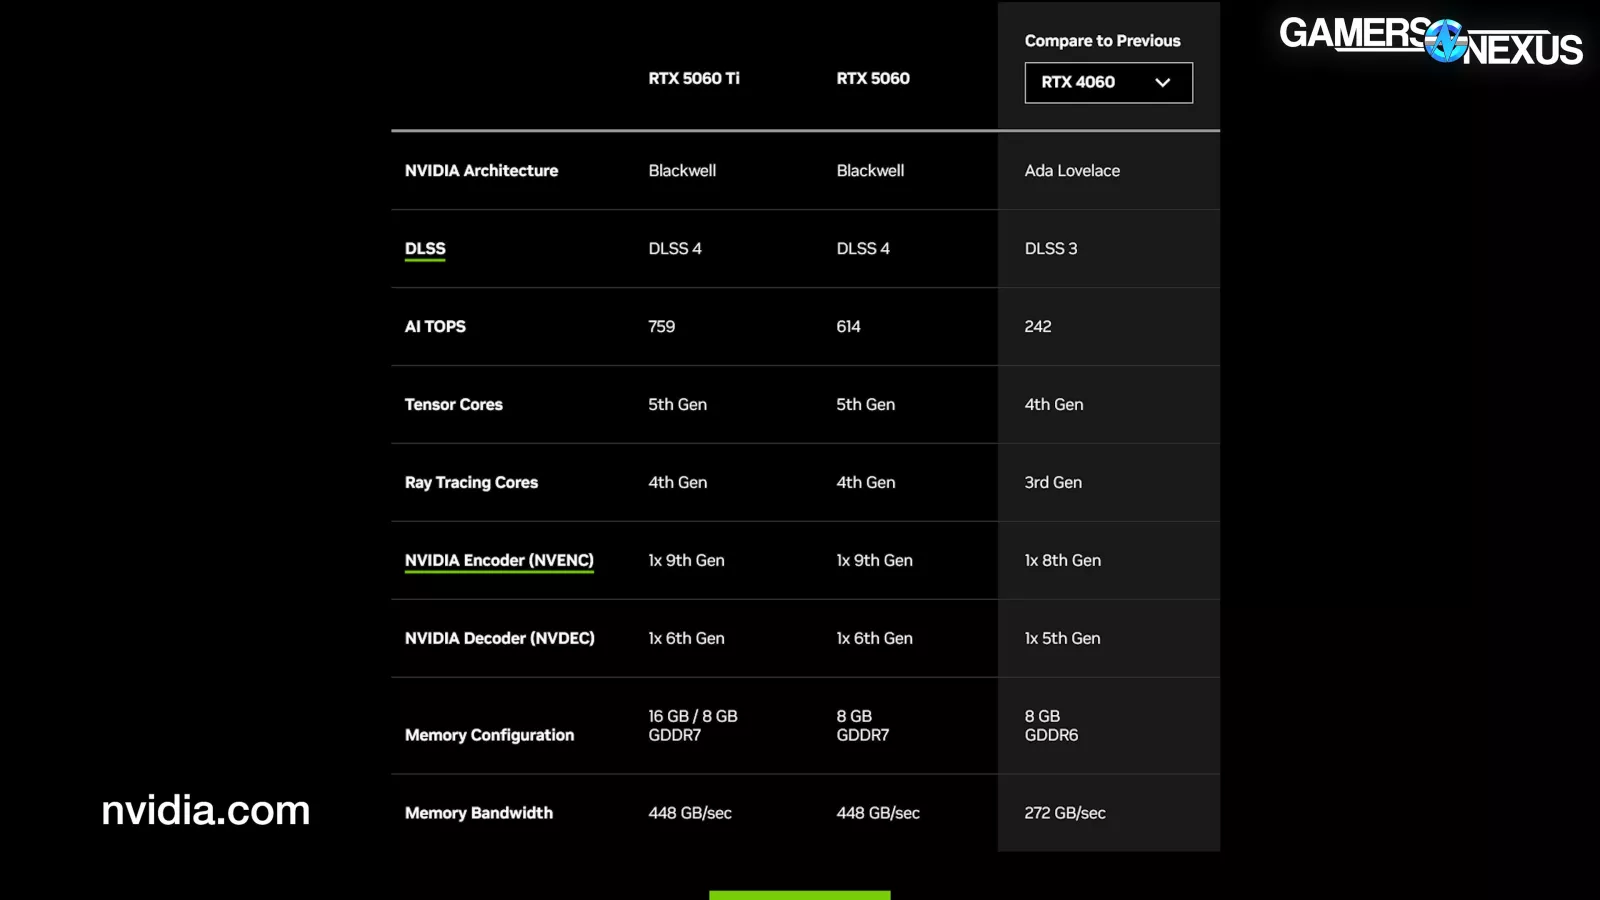
Task: Select the AI TOPS row label
Action: pos(435,327)
